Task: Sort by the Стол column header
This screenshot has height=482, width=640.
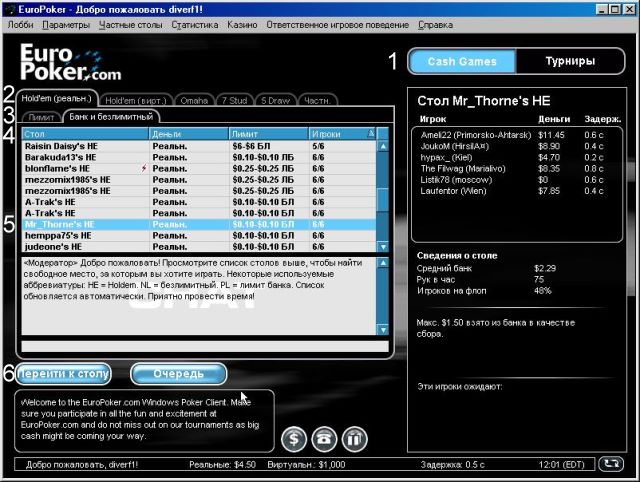Action: (x=85, y=133)
